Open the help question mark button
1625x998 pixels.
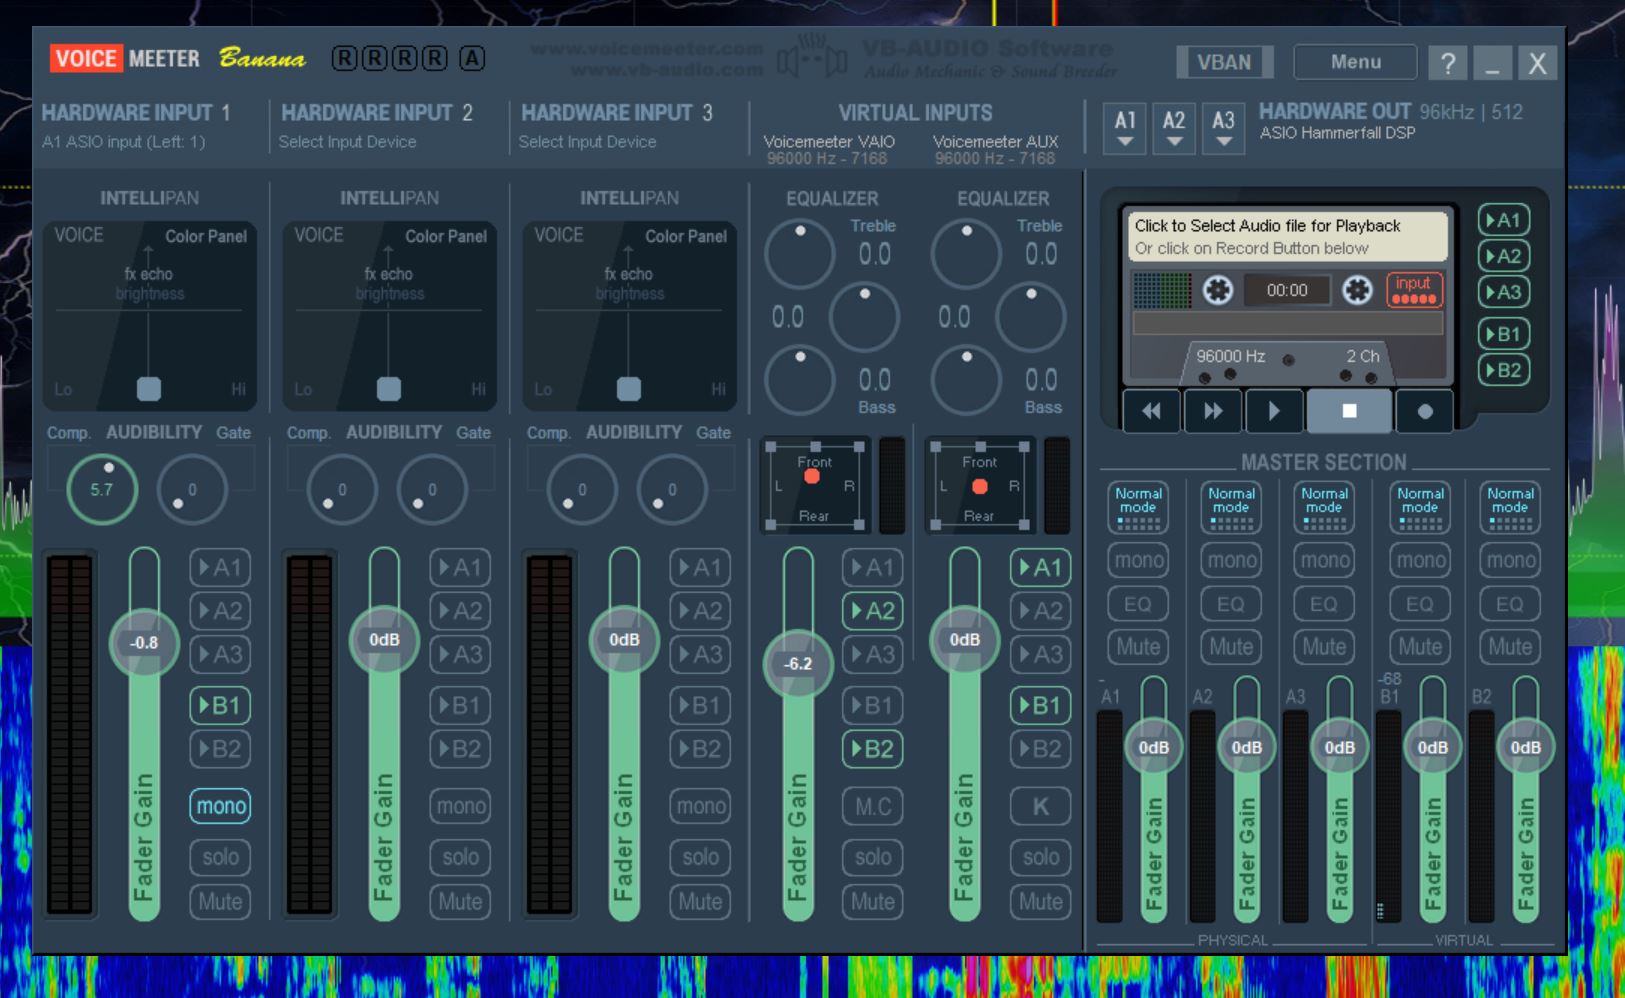1448,63
